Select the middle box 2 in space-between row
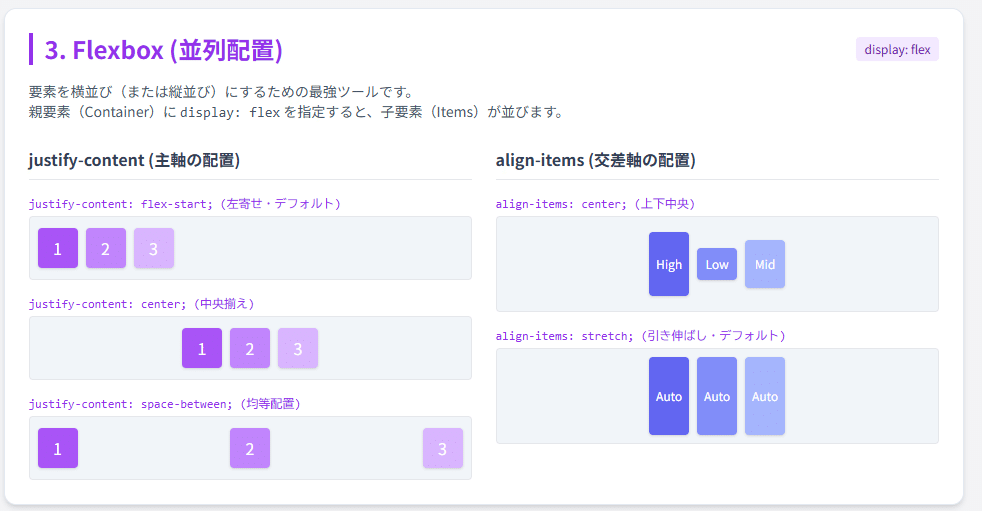This screenshot has height=511, width=982. (250, 448)
